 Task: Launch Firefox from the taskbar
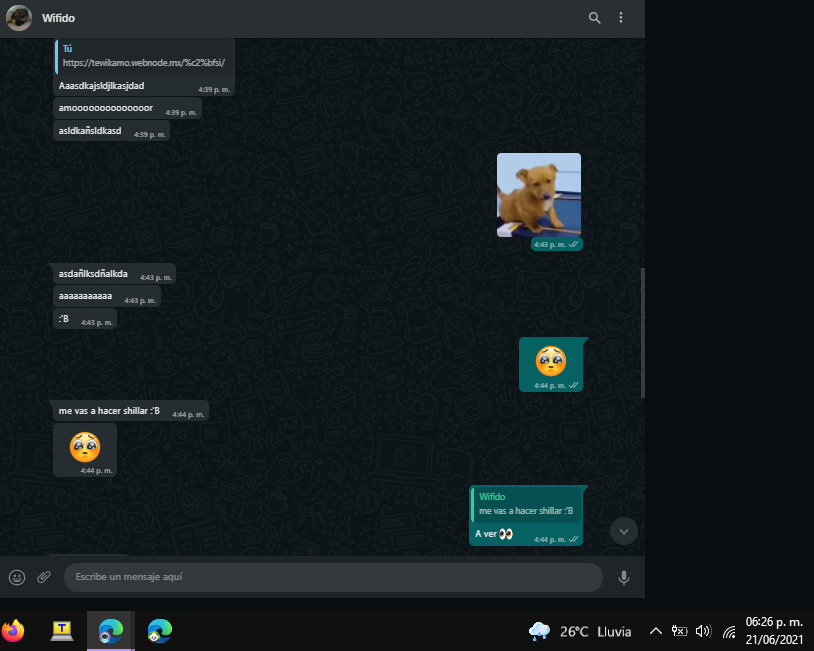pos(14,630)
